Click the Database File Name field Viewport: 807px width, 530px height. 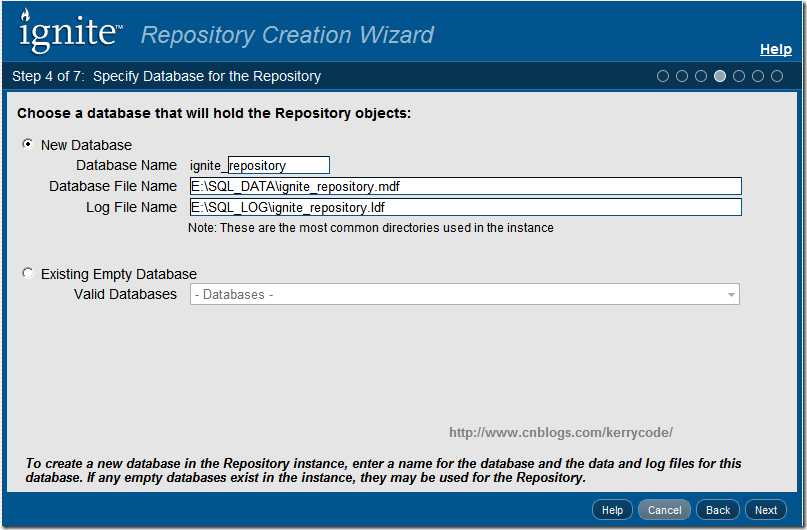click(x=466, y=186)
